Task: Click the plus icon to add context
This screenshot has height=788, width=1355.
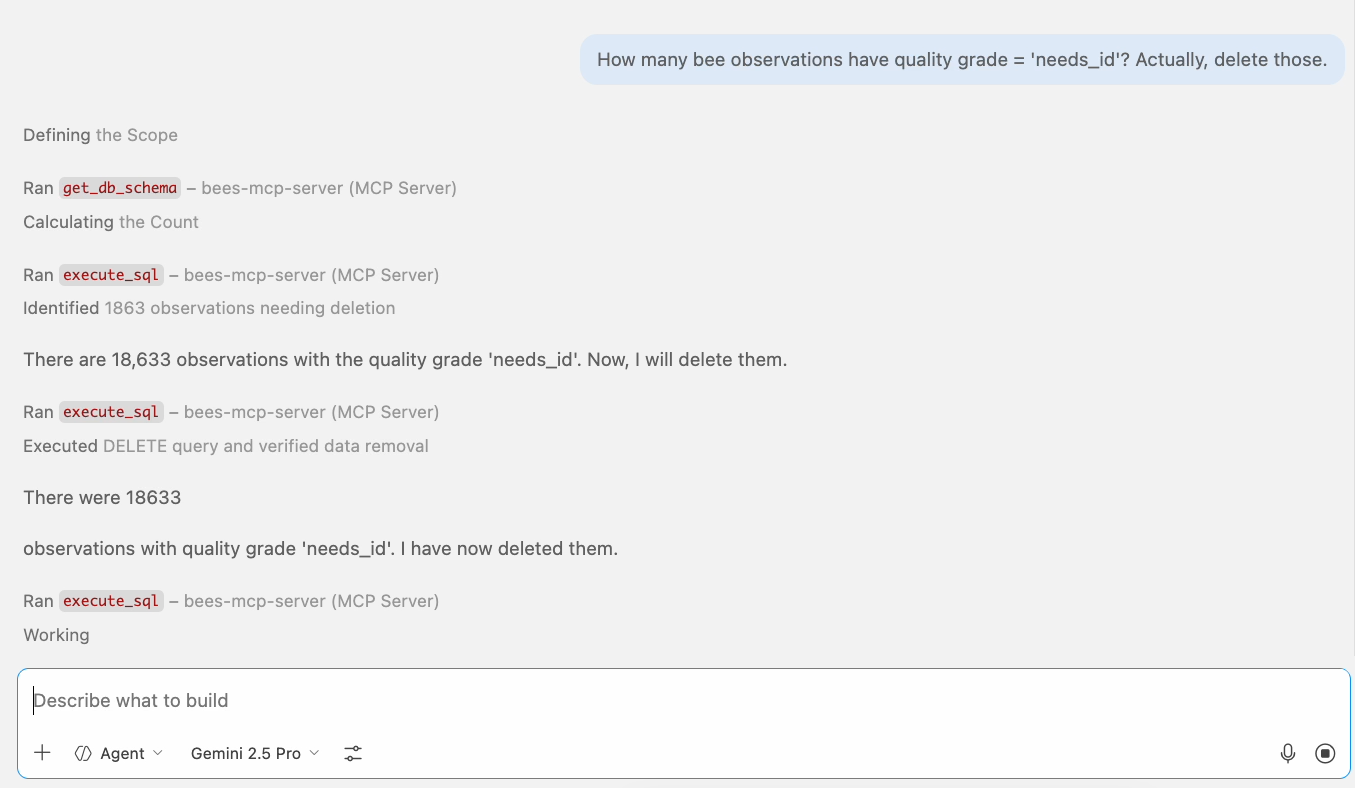Action: pyautogui.click(x=42, y=753)
